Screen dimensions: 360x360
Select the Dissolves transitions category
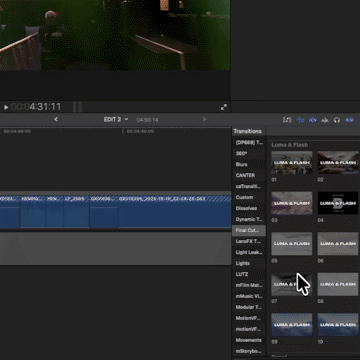(x=249, y=208)
